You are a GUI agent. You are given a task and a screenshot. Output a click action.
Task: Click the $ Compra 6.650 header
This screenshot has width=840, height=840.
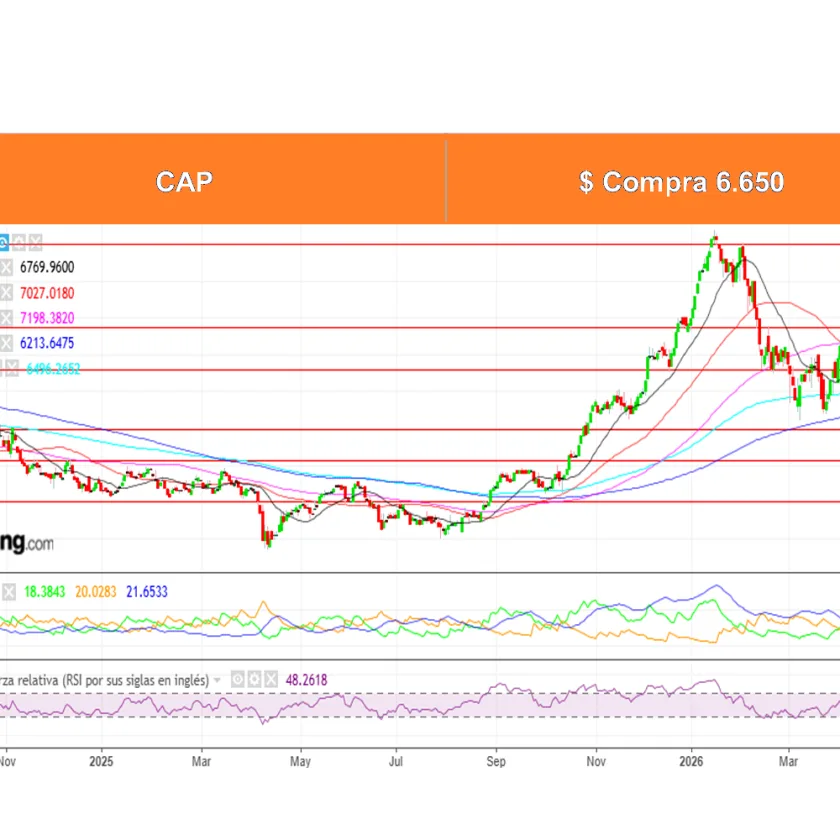[x=680, y=181]
